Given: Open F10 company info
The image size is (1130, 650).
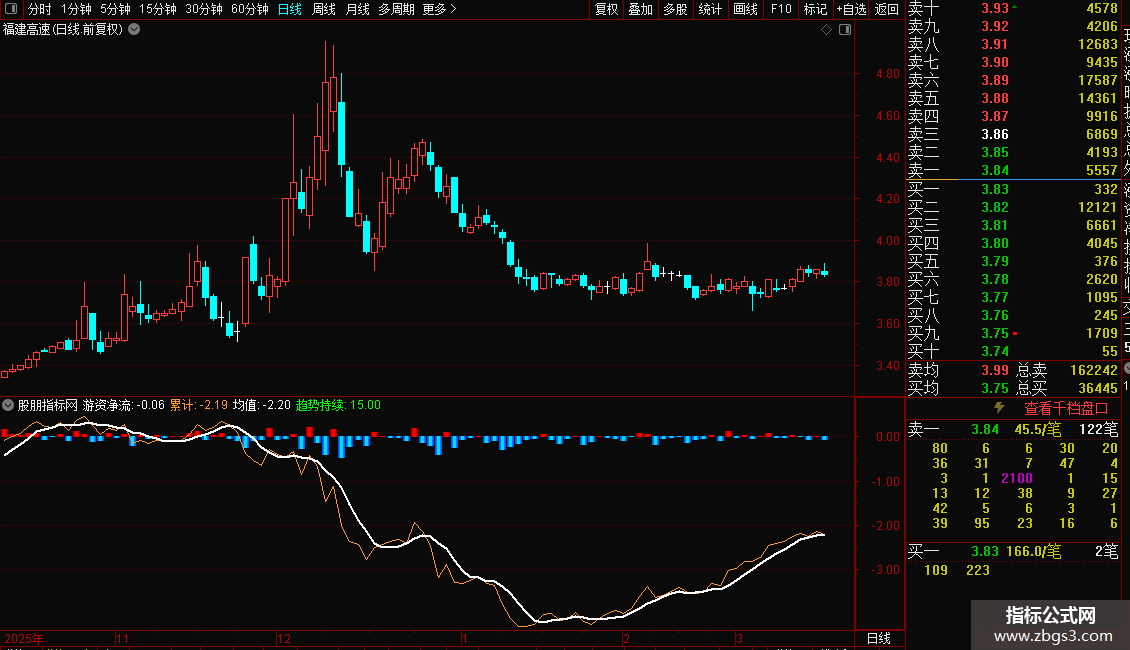Looking at the screenshot, I should click(x=780, y=9).
